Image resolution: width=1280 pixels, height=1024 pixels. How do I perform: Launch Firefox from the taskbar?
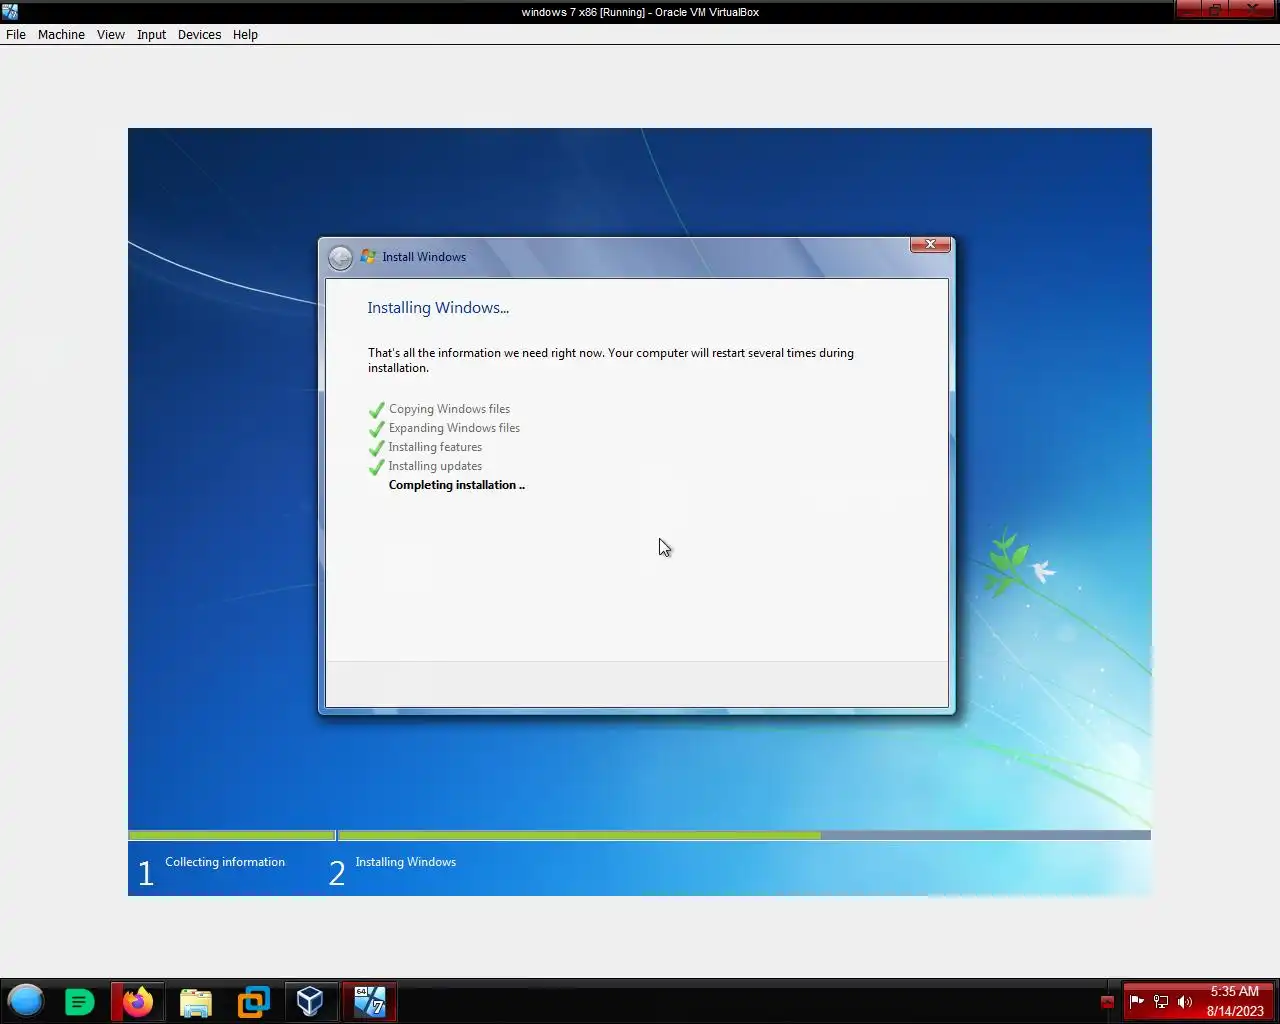137,1002
